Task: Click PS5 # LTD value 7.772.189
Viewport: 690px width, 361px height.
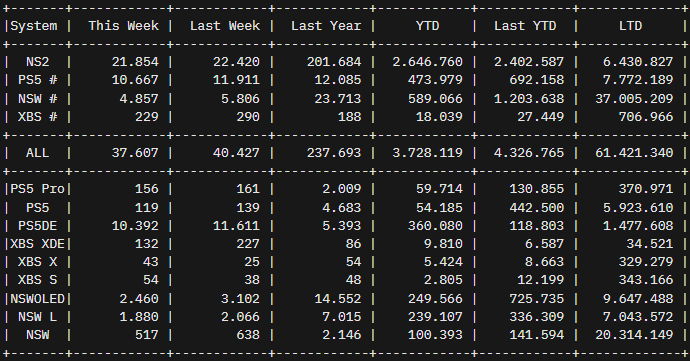Action: pos(638,80)
